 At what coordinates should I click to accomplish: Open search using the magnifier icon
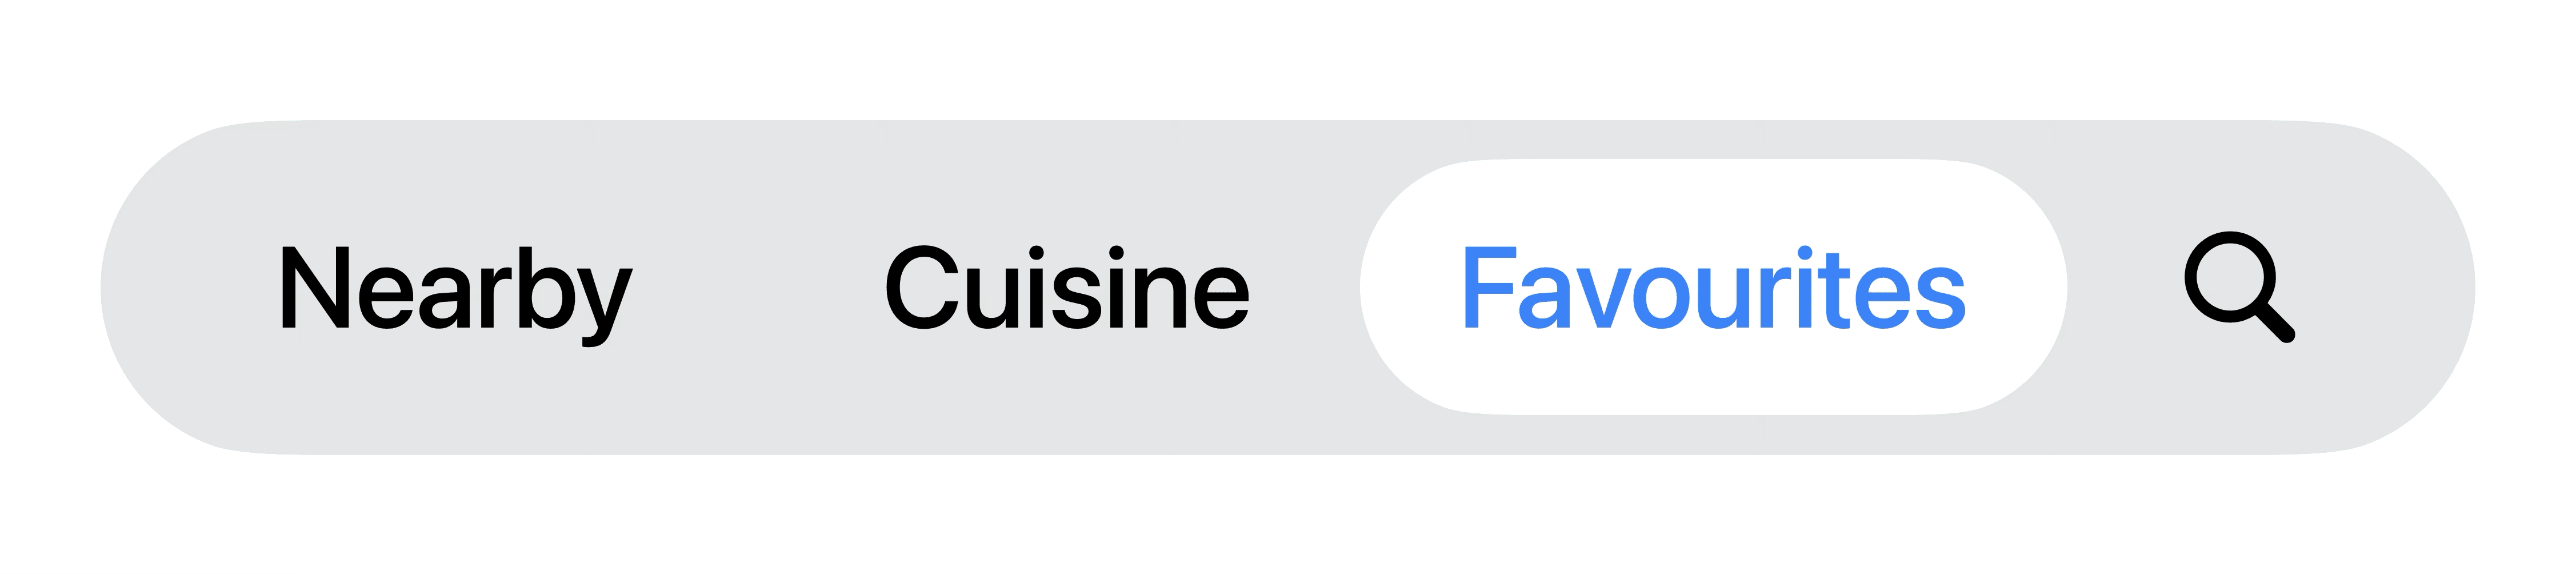point(2239,287)
